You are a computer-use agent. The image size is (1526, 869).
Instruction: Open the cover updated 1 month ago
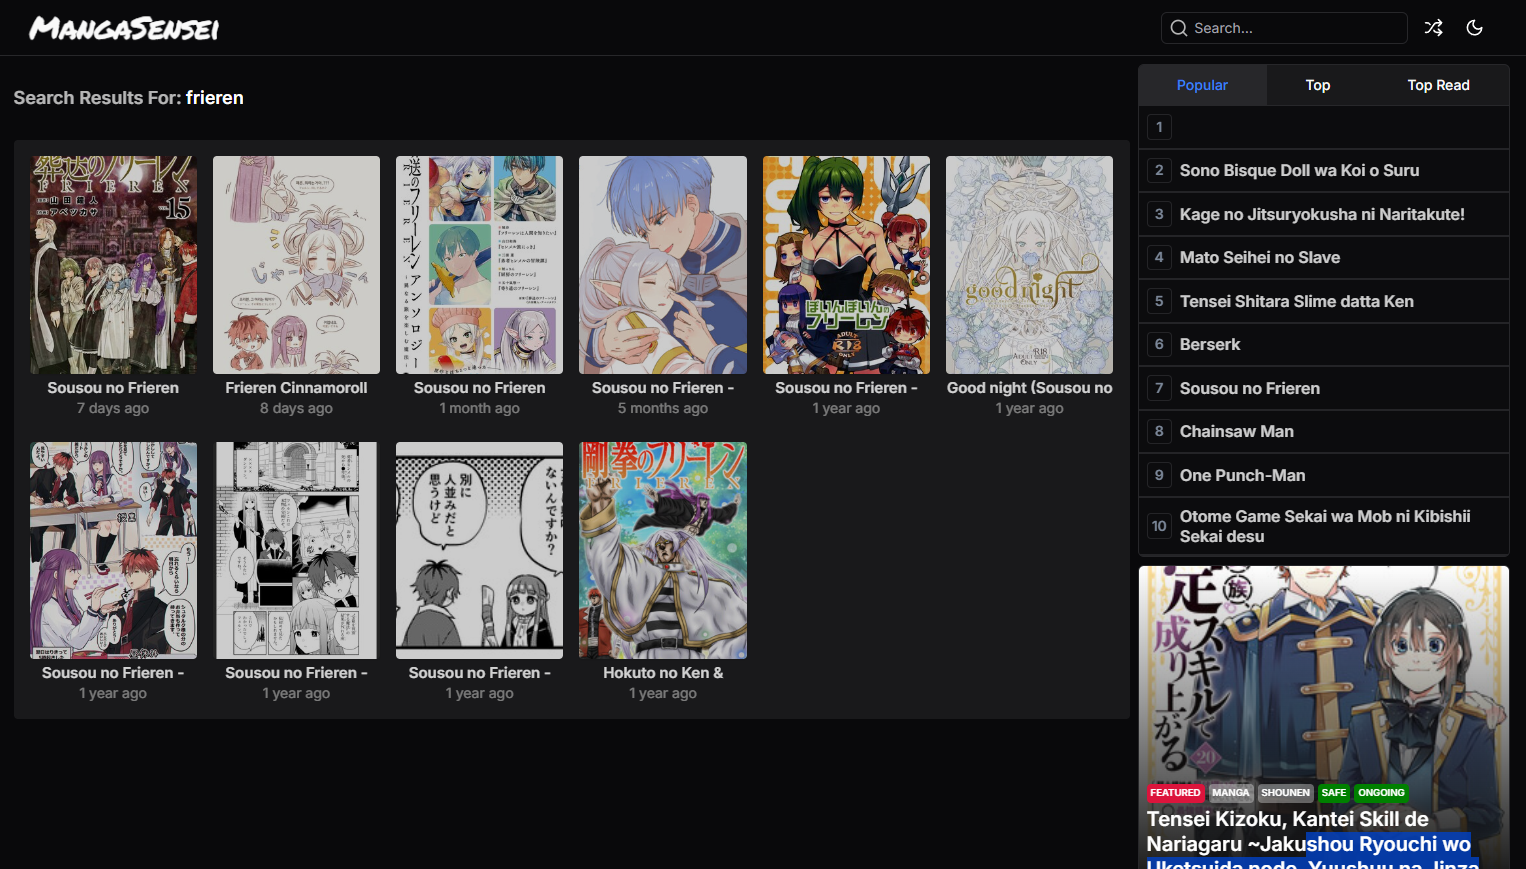pos(479,265)
